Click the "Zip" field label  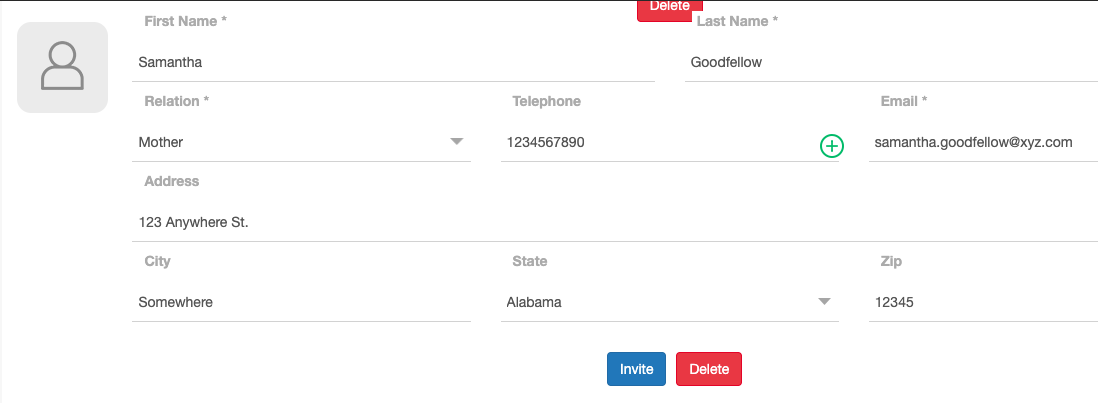pos(891,261)
